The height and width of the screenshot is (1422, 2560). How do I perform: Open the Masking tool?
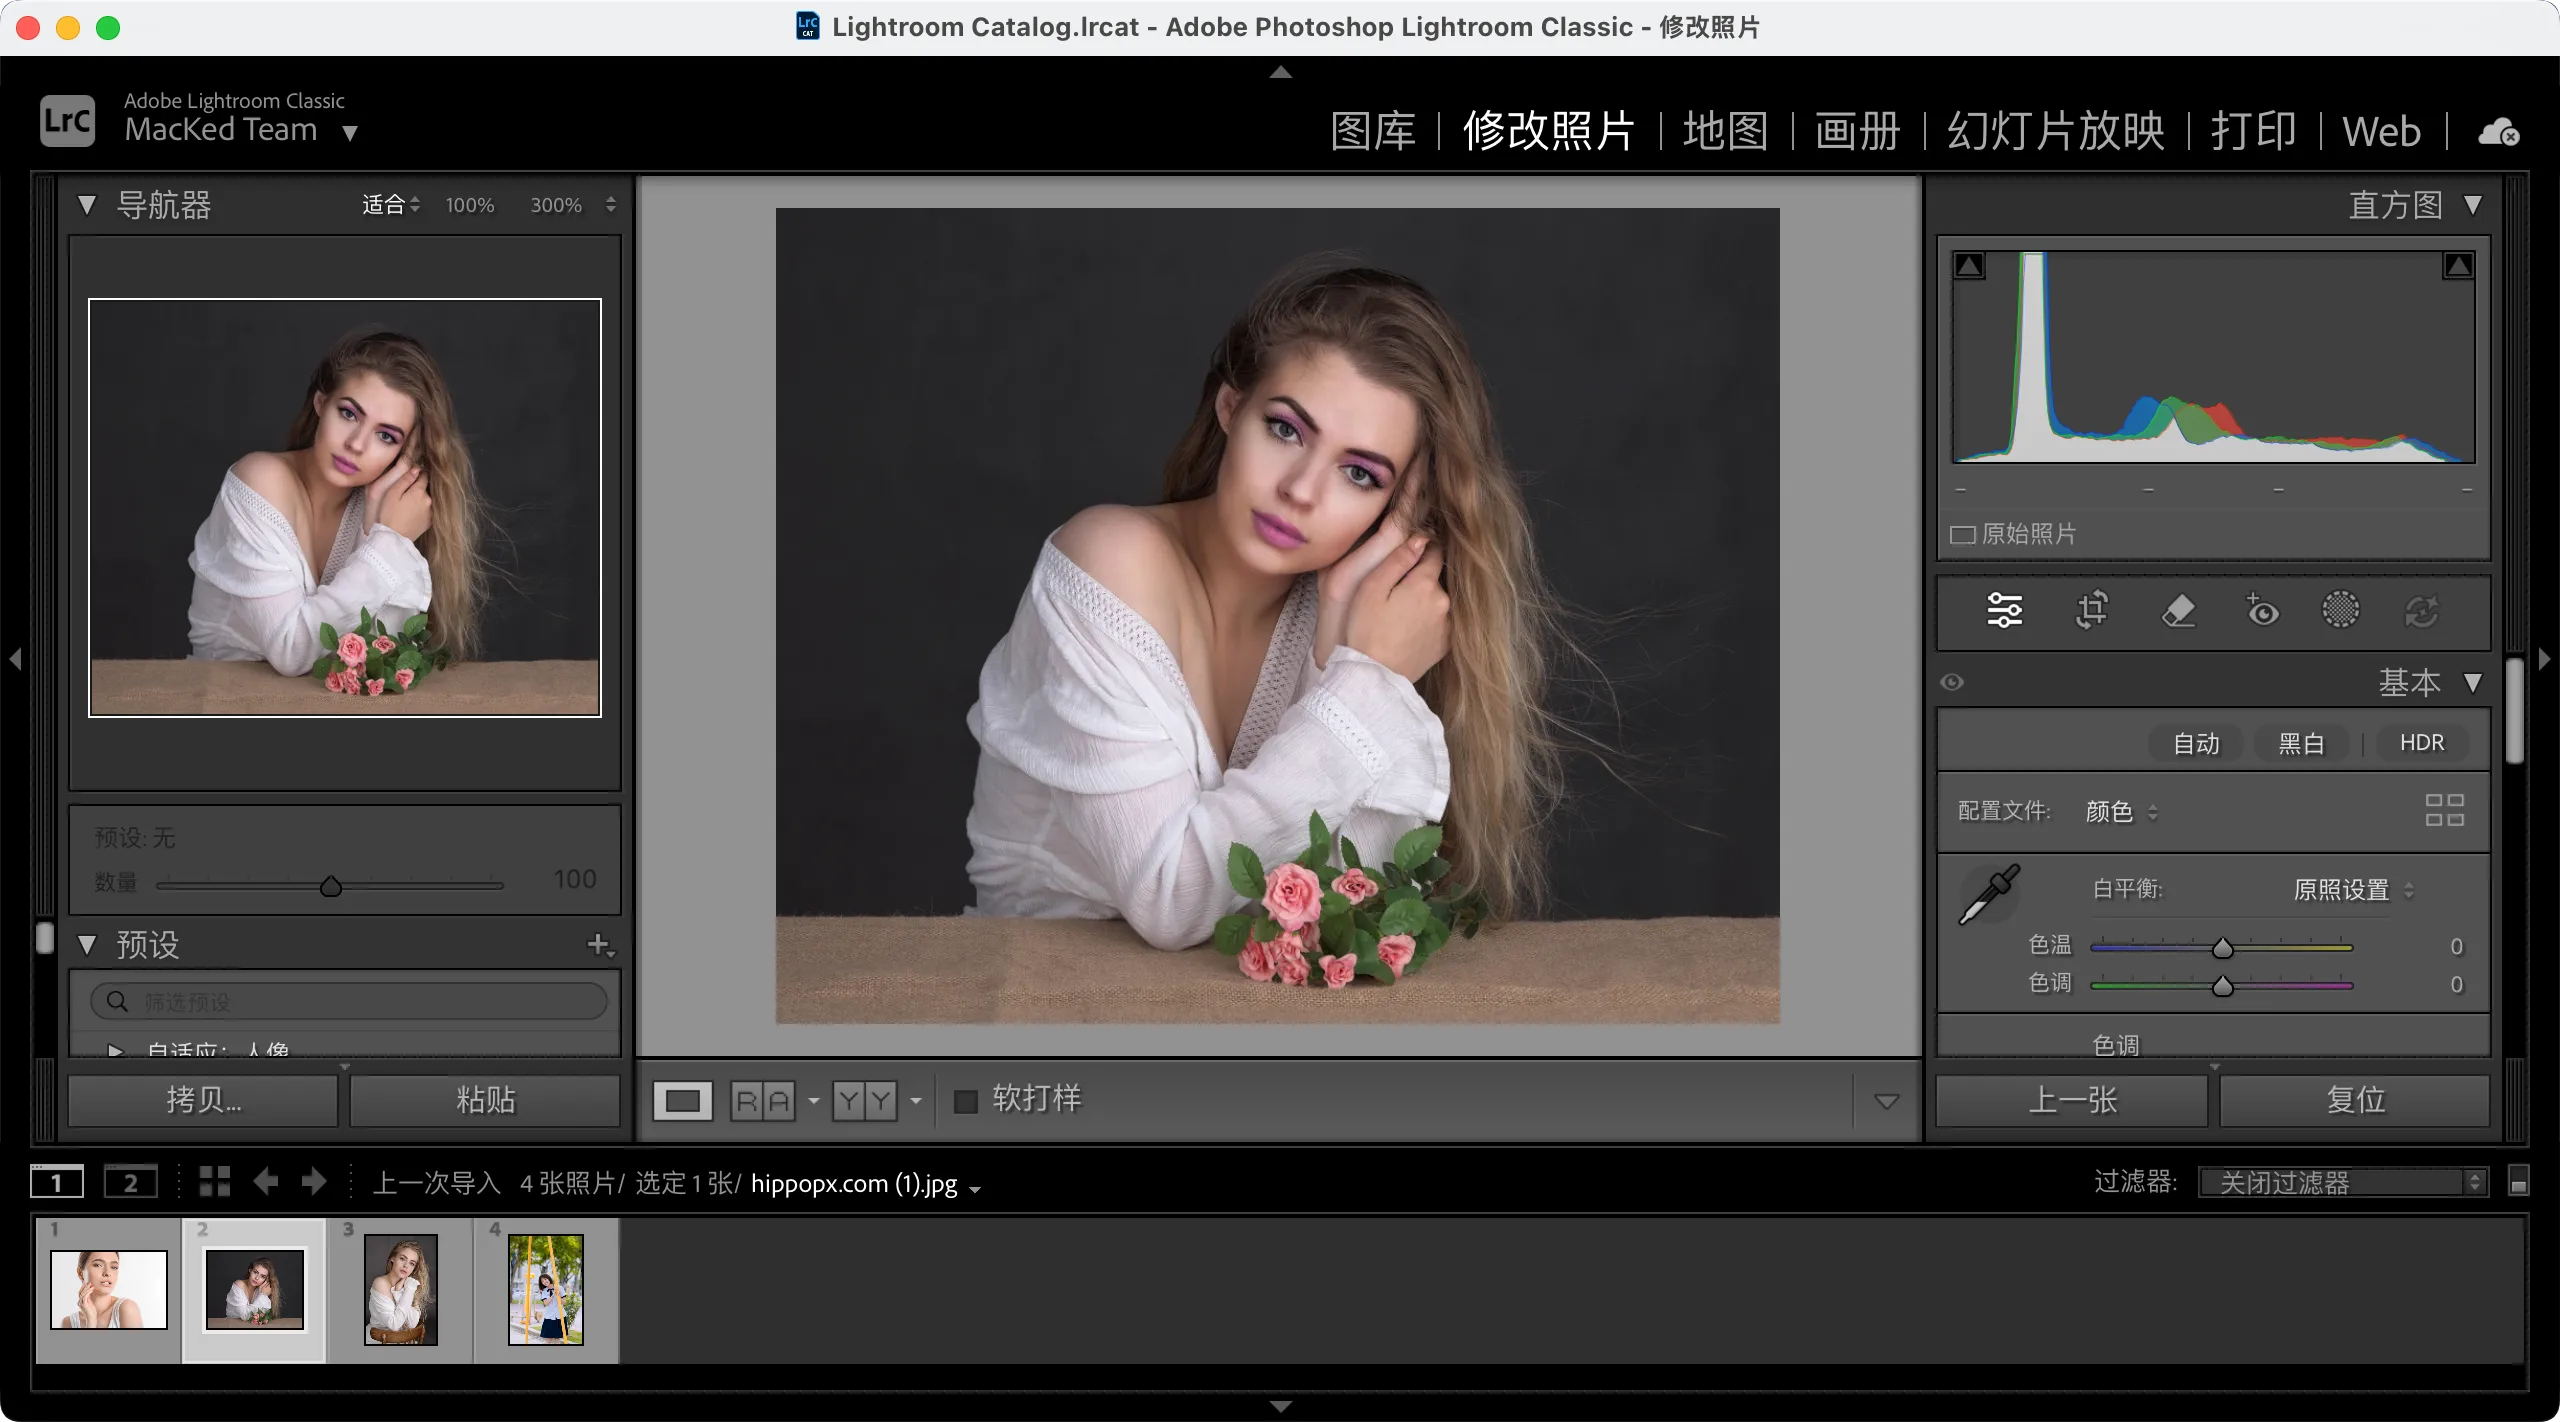[2340, 610]
